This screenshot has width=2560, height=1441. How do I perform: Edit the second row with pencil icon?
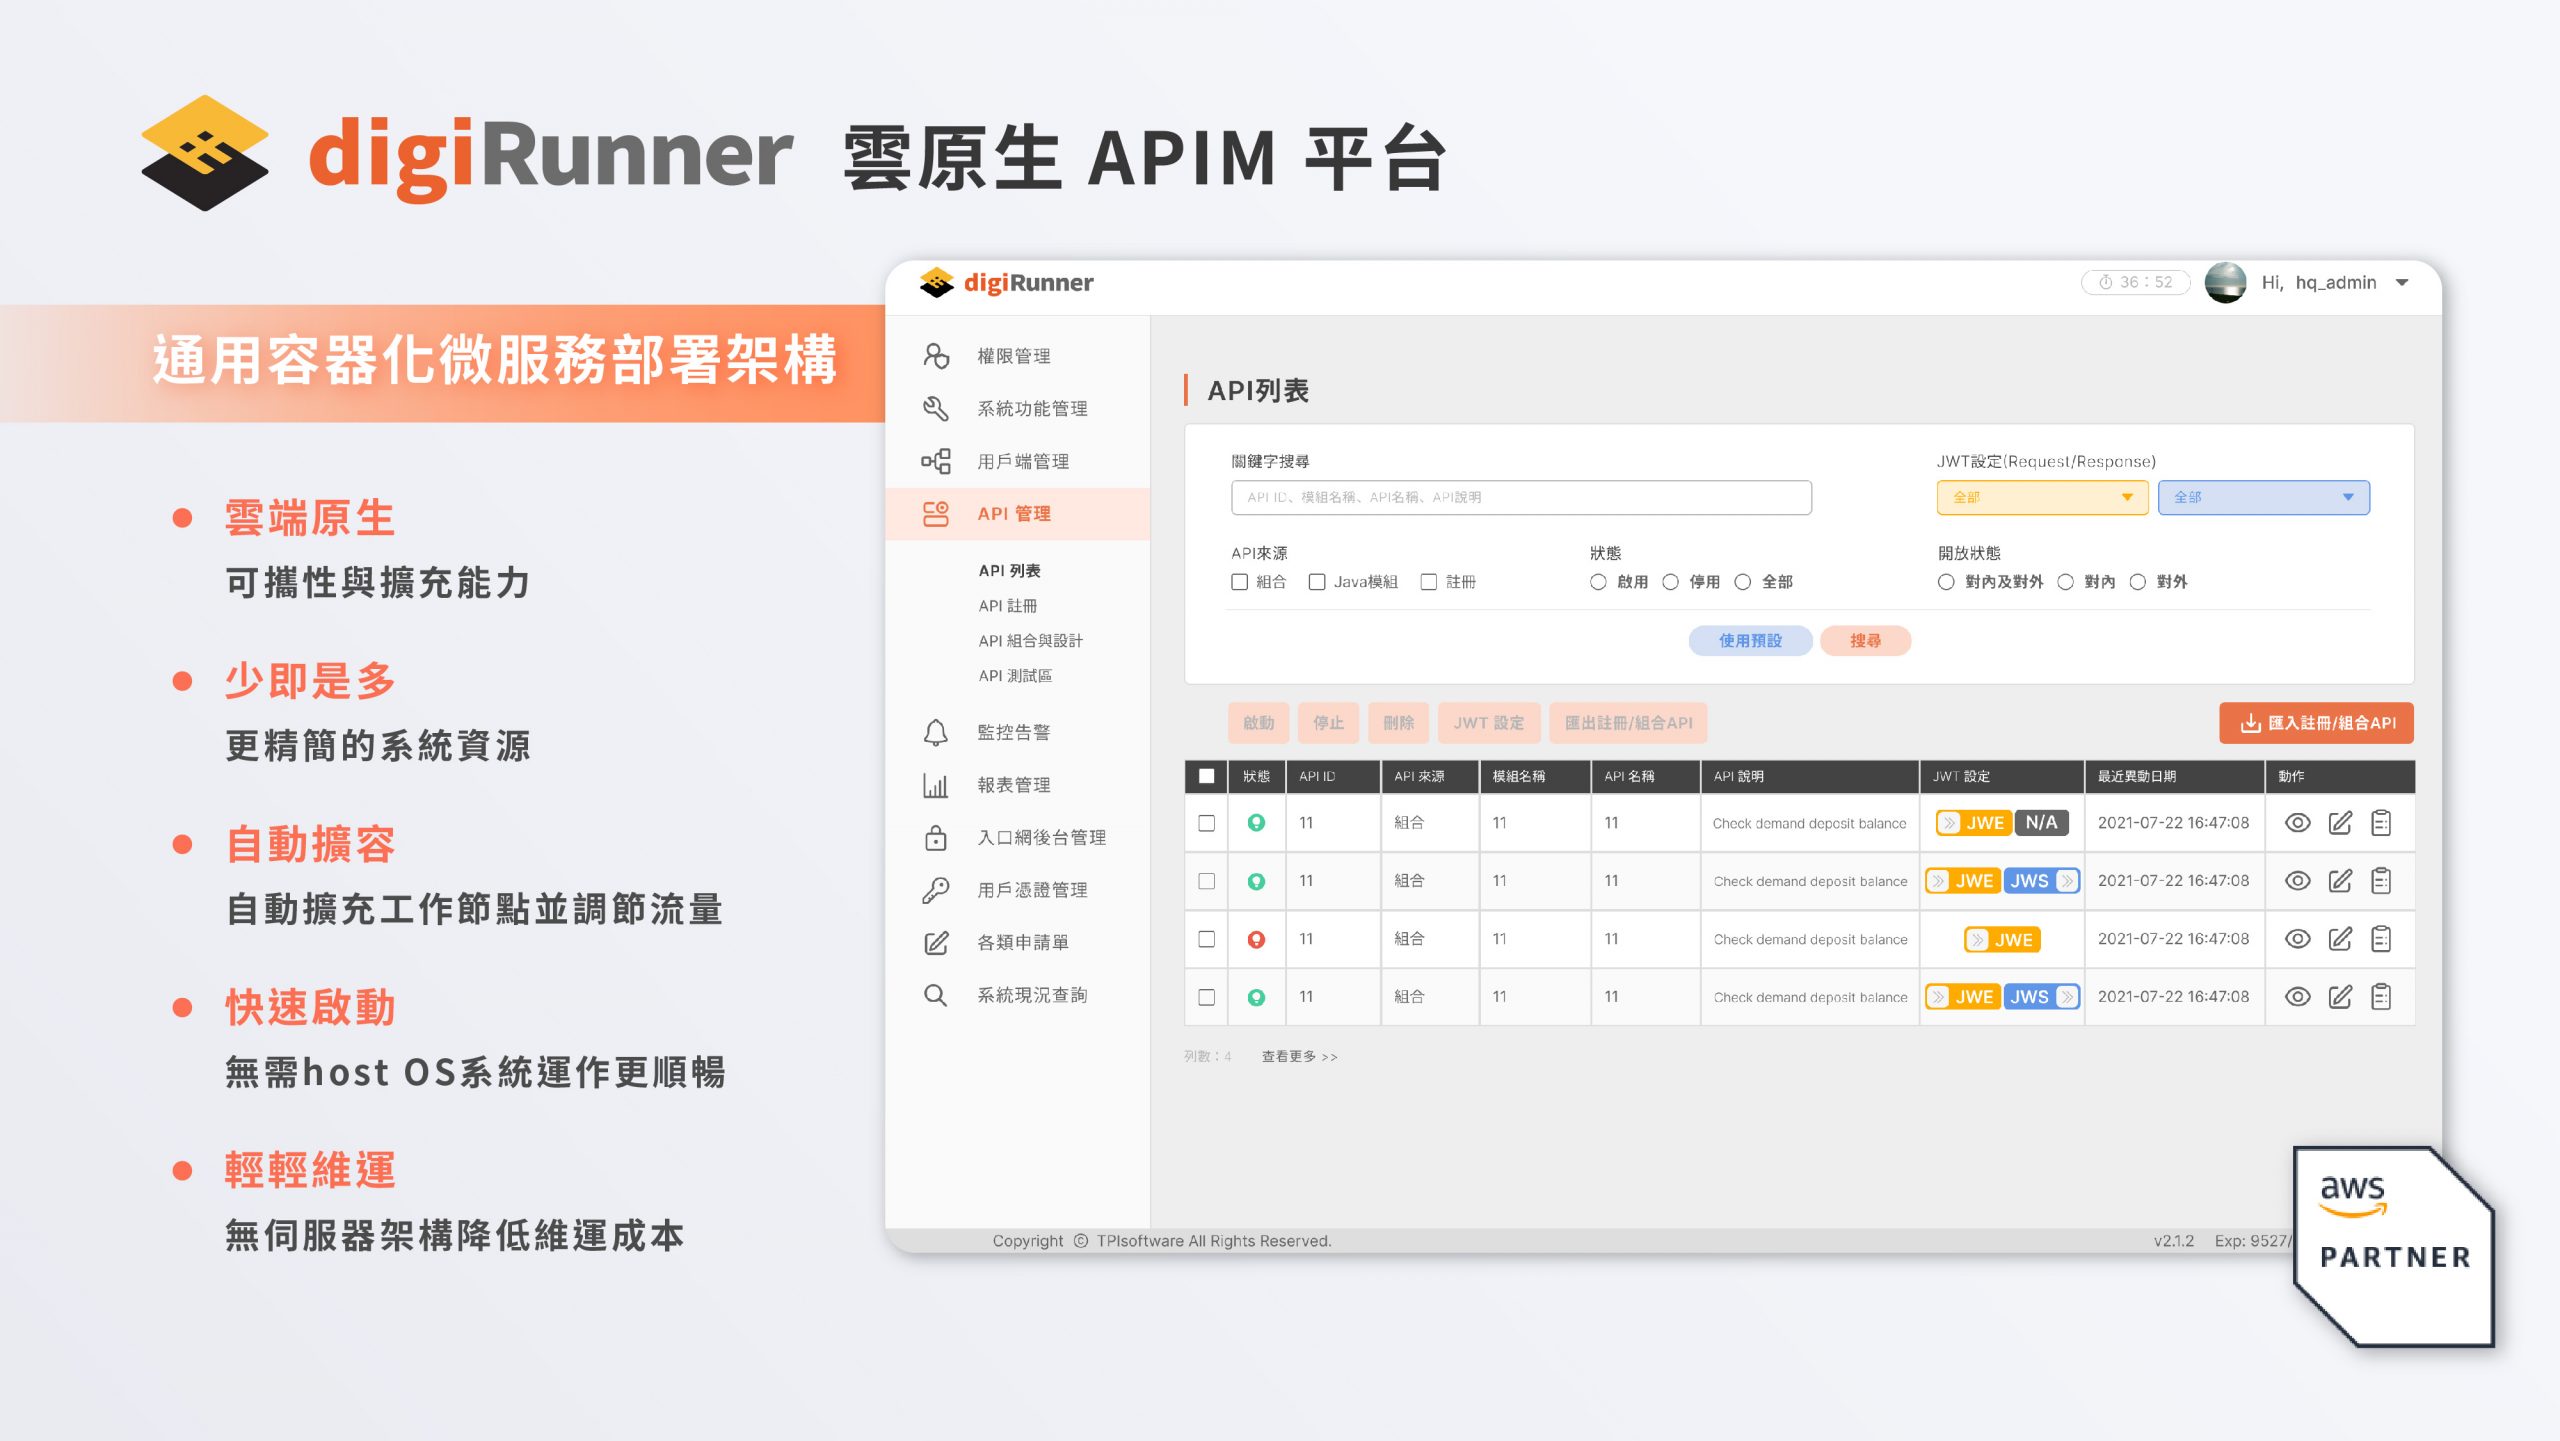(2340, 881)
